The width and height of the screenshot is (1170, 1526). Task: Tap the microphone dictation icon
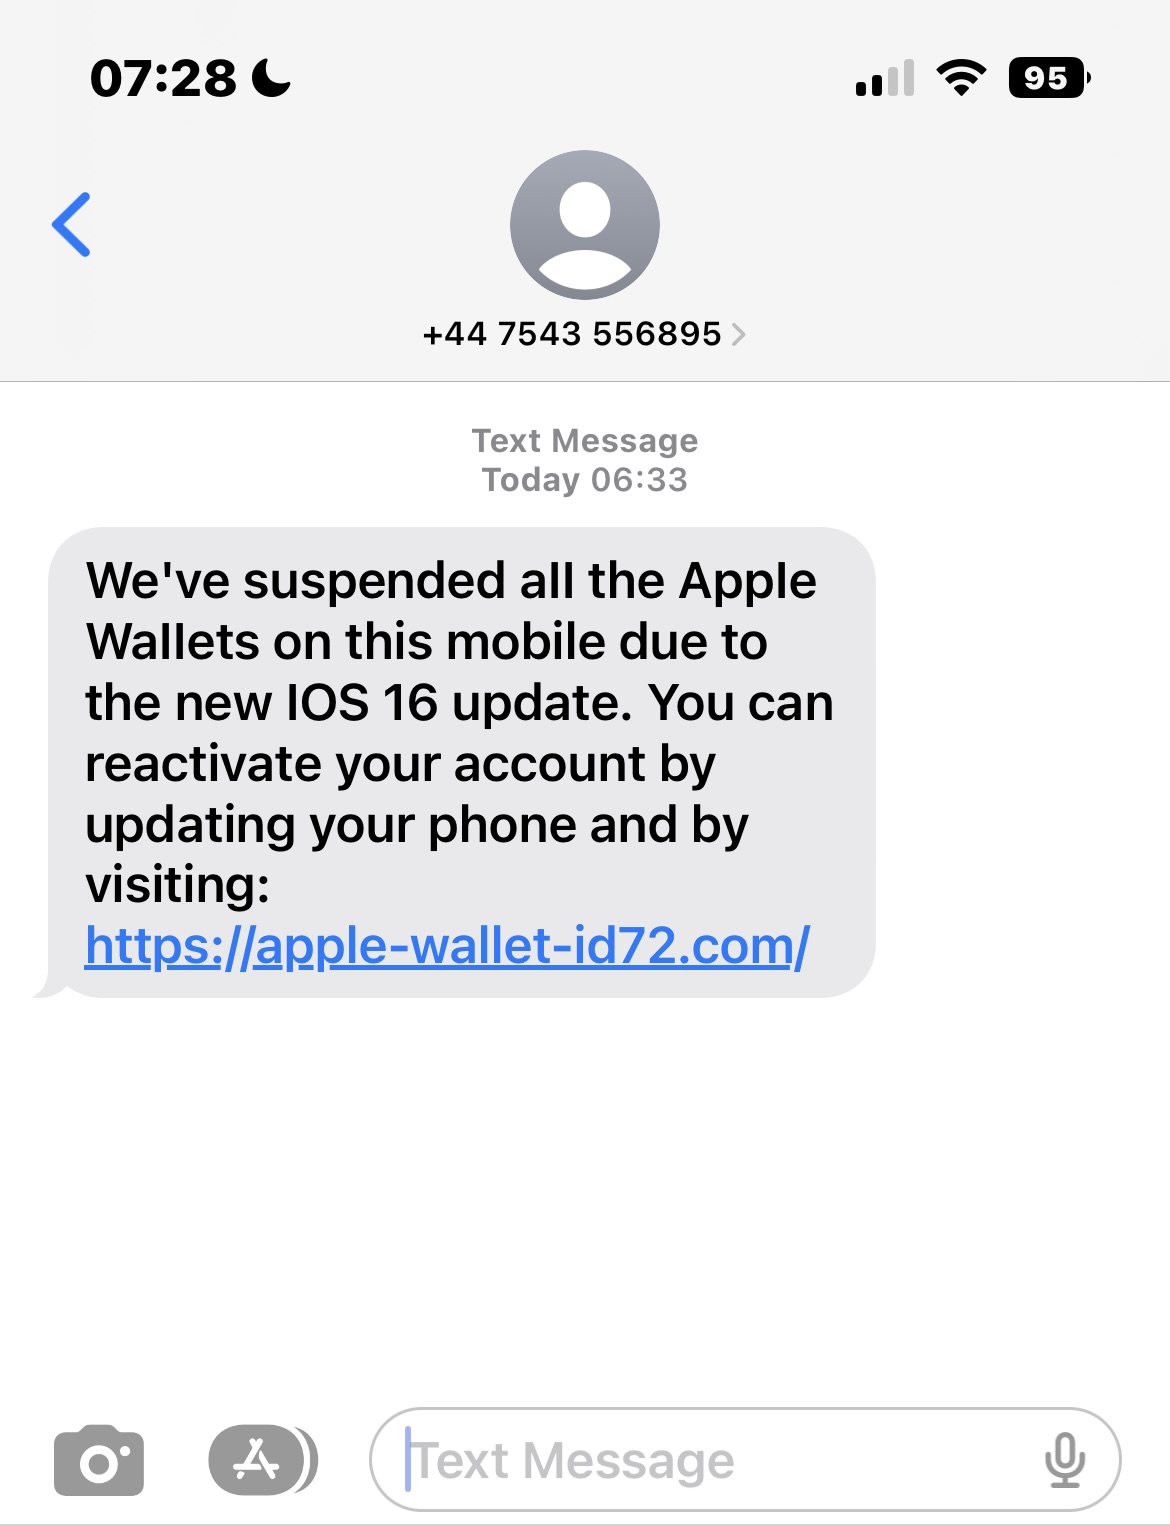[x=1065, y=1460]
